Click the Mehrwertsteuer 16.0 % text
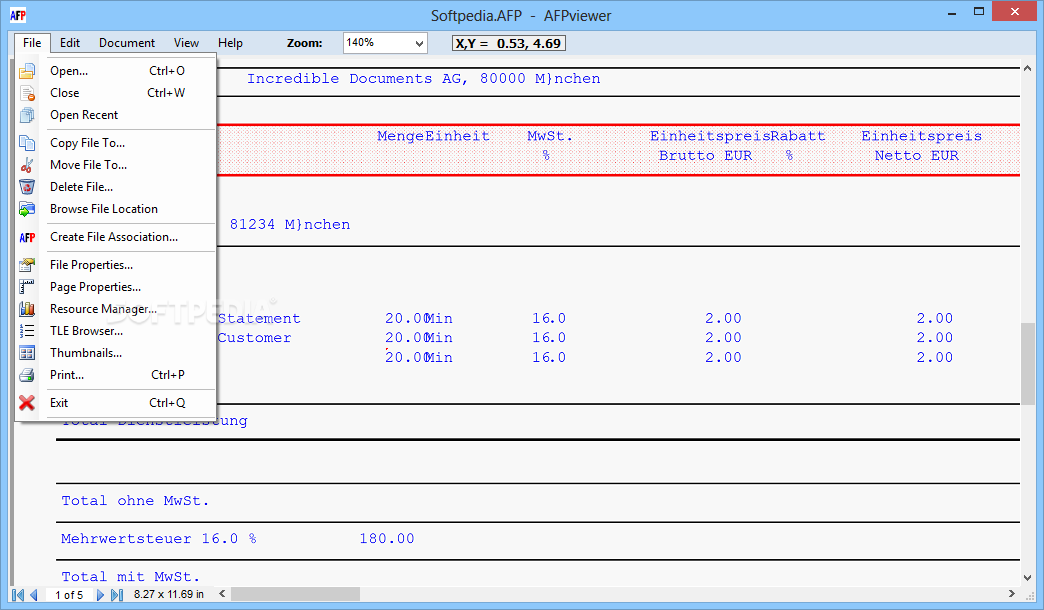Viewport: 1044px width, 610px height. 158,539
